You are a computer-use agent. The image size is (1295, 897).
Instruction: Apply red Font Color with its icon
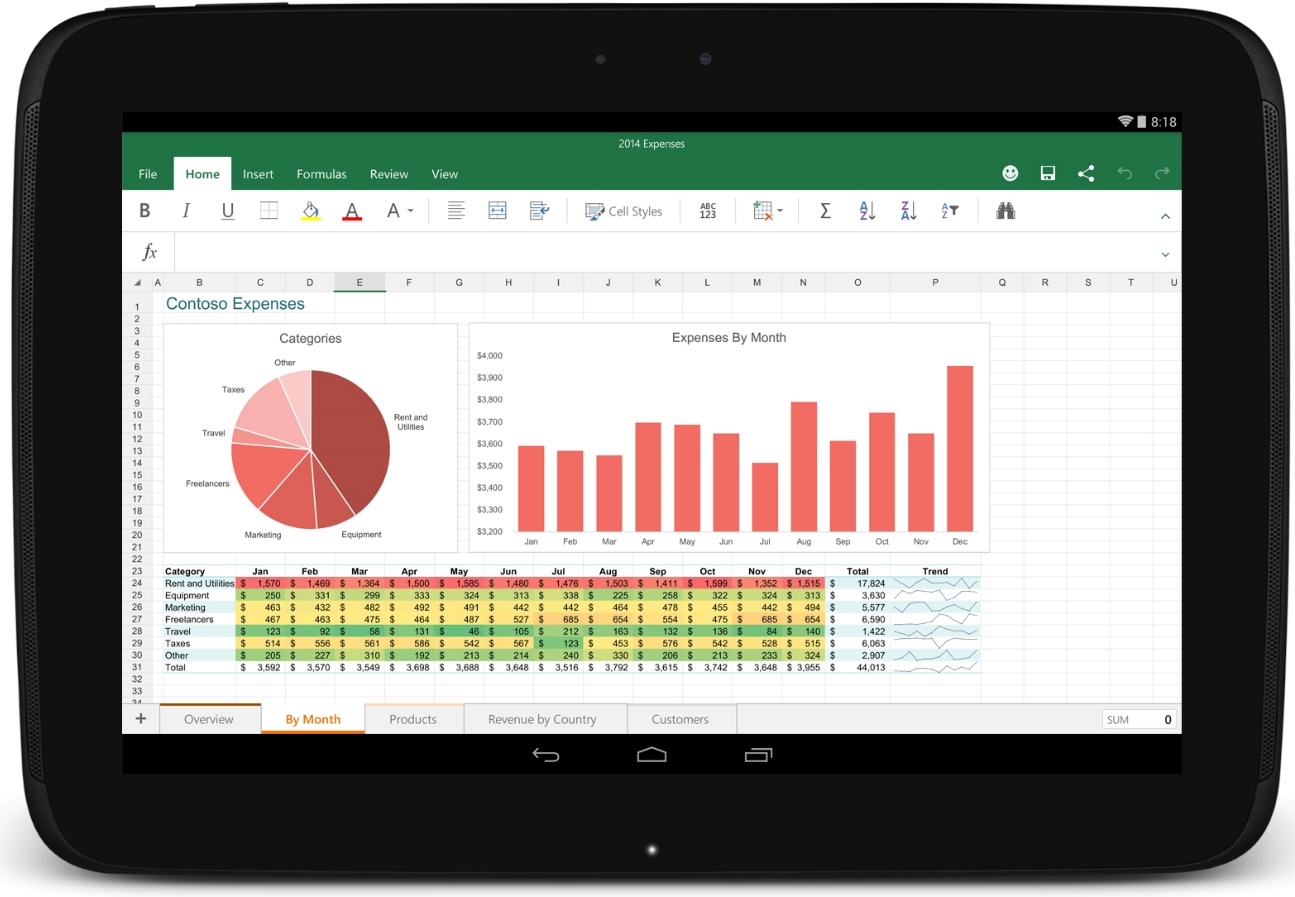pos(352,210)
